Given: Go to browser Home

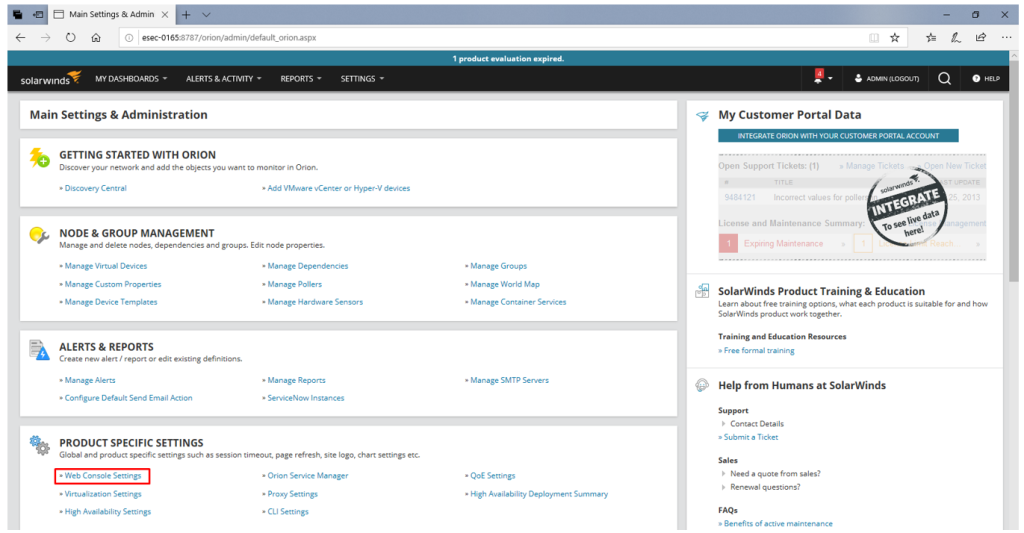Looking at the screenshot, I should tap(96, 37).
